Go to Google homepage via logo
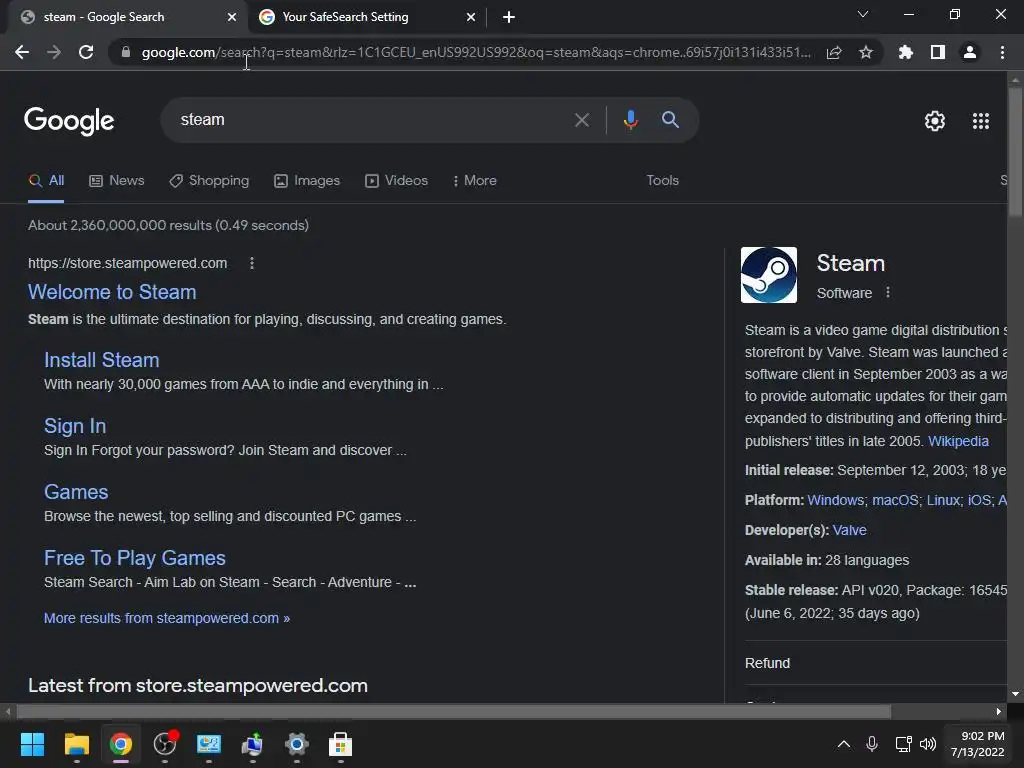This screenshot has height=768, width=1024. 69,121
